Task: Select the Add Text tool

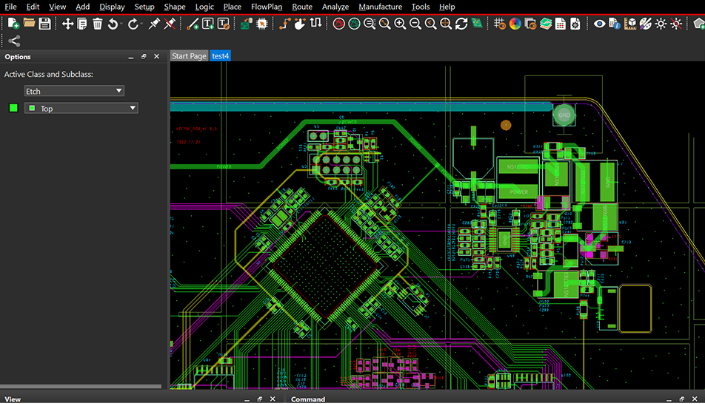Action: (x=208, y=24)
